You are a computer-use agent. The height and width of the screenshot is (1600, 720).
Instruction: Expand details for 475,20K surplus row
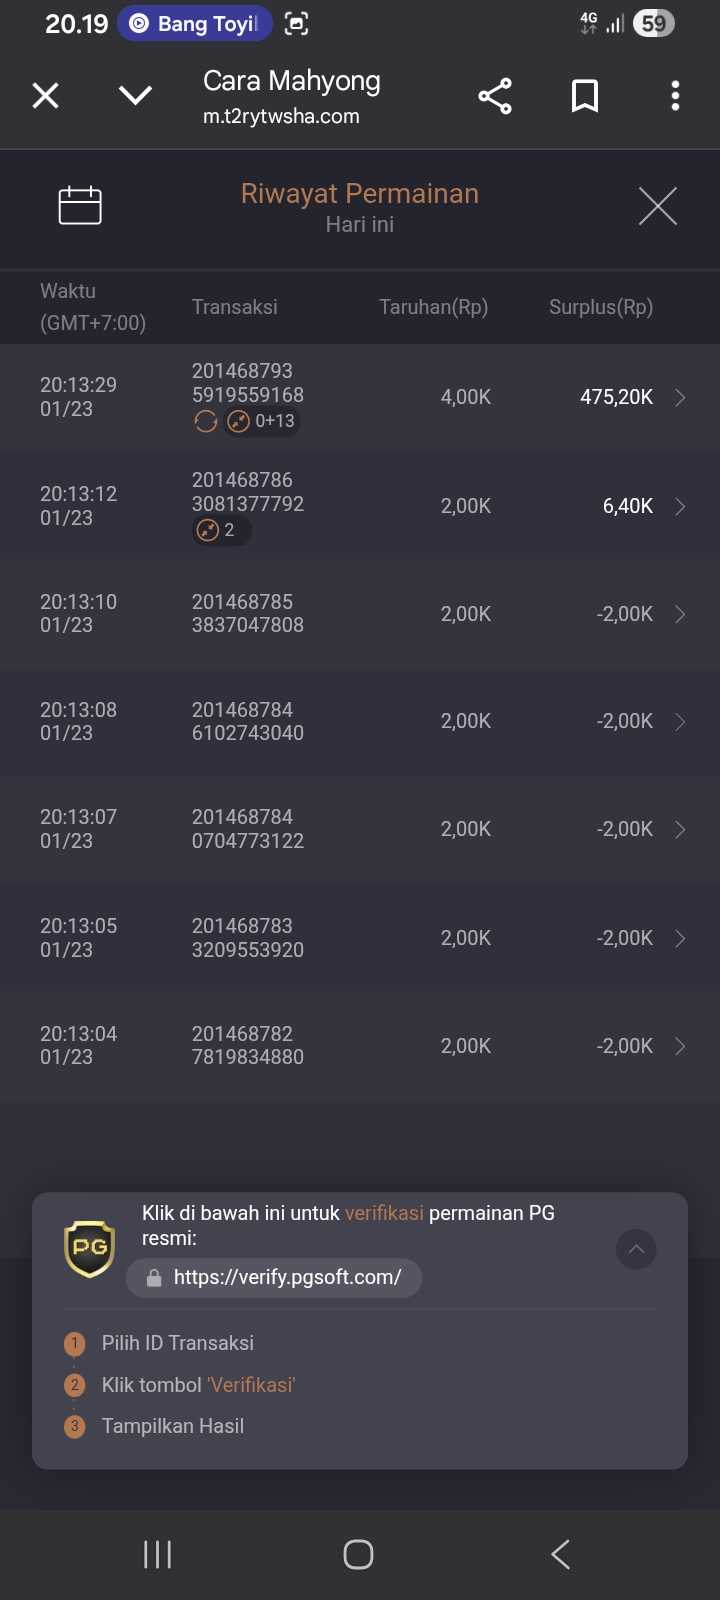pos(680,398)
